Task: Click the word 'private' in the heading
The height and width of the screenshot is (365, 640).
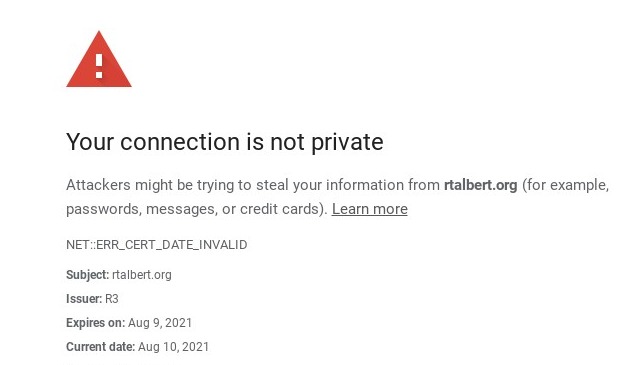Action: pos(347,142)
